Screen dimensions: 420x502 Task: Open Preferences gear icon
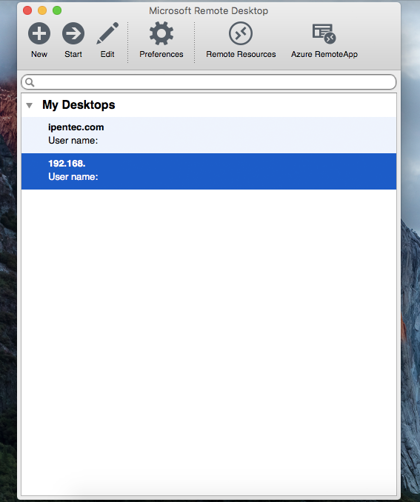click(x=161, y=33)
